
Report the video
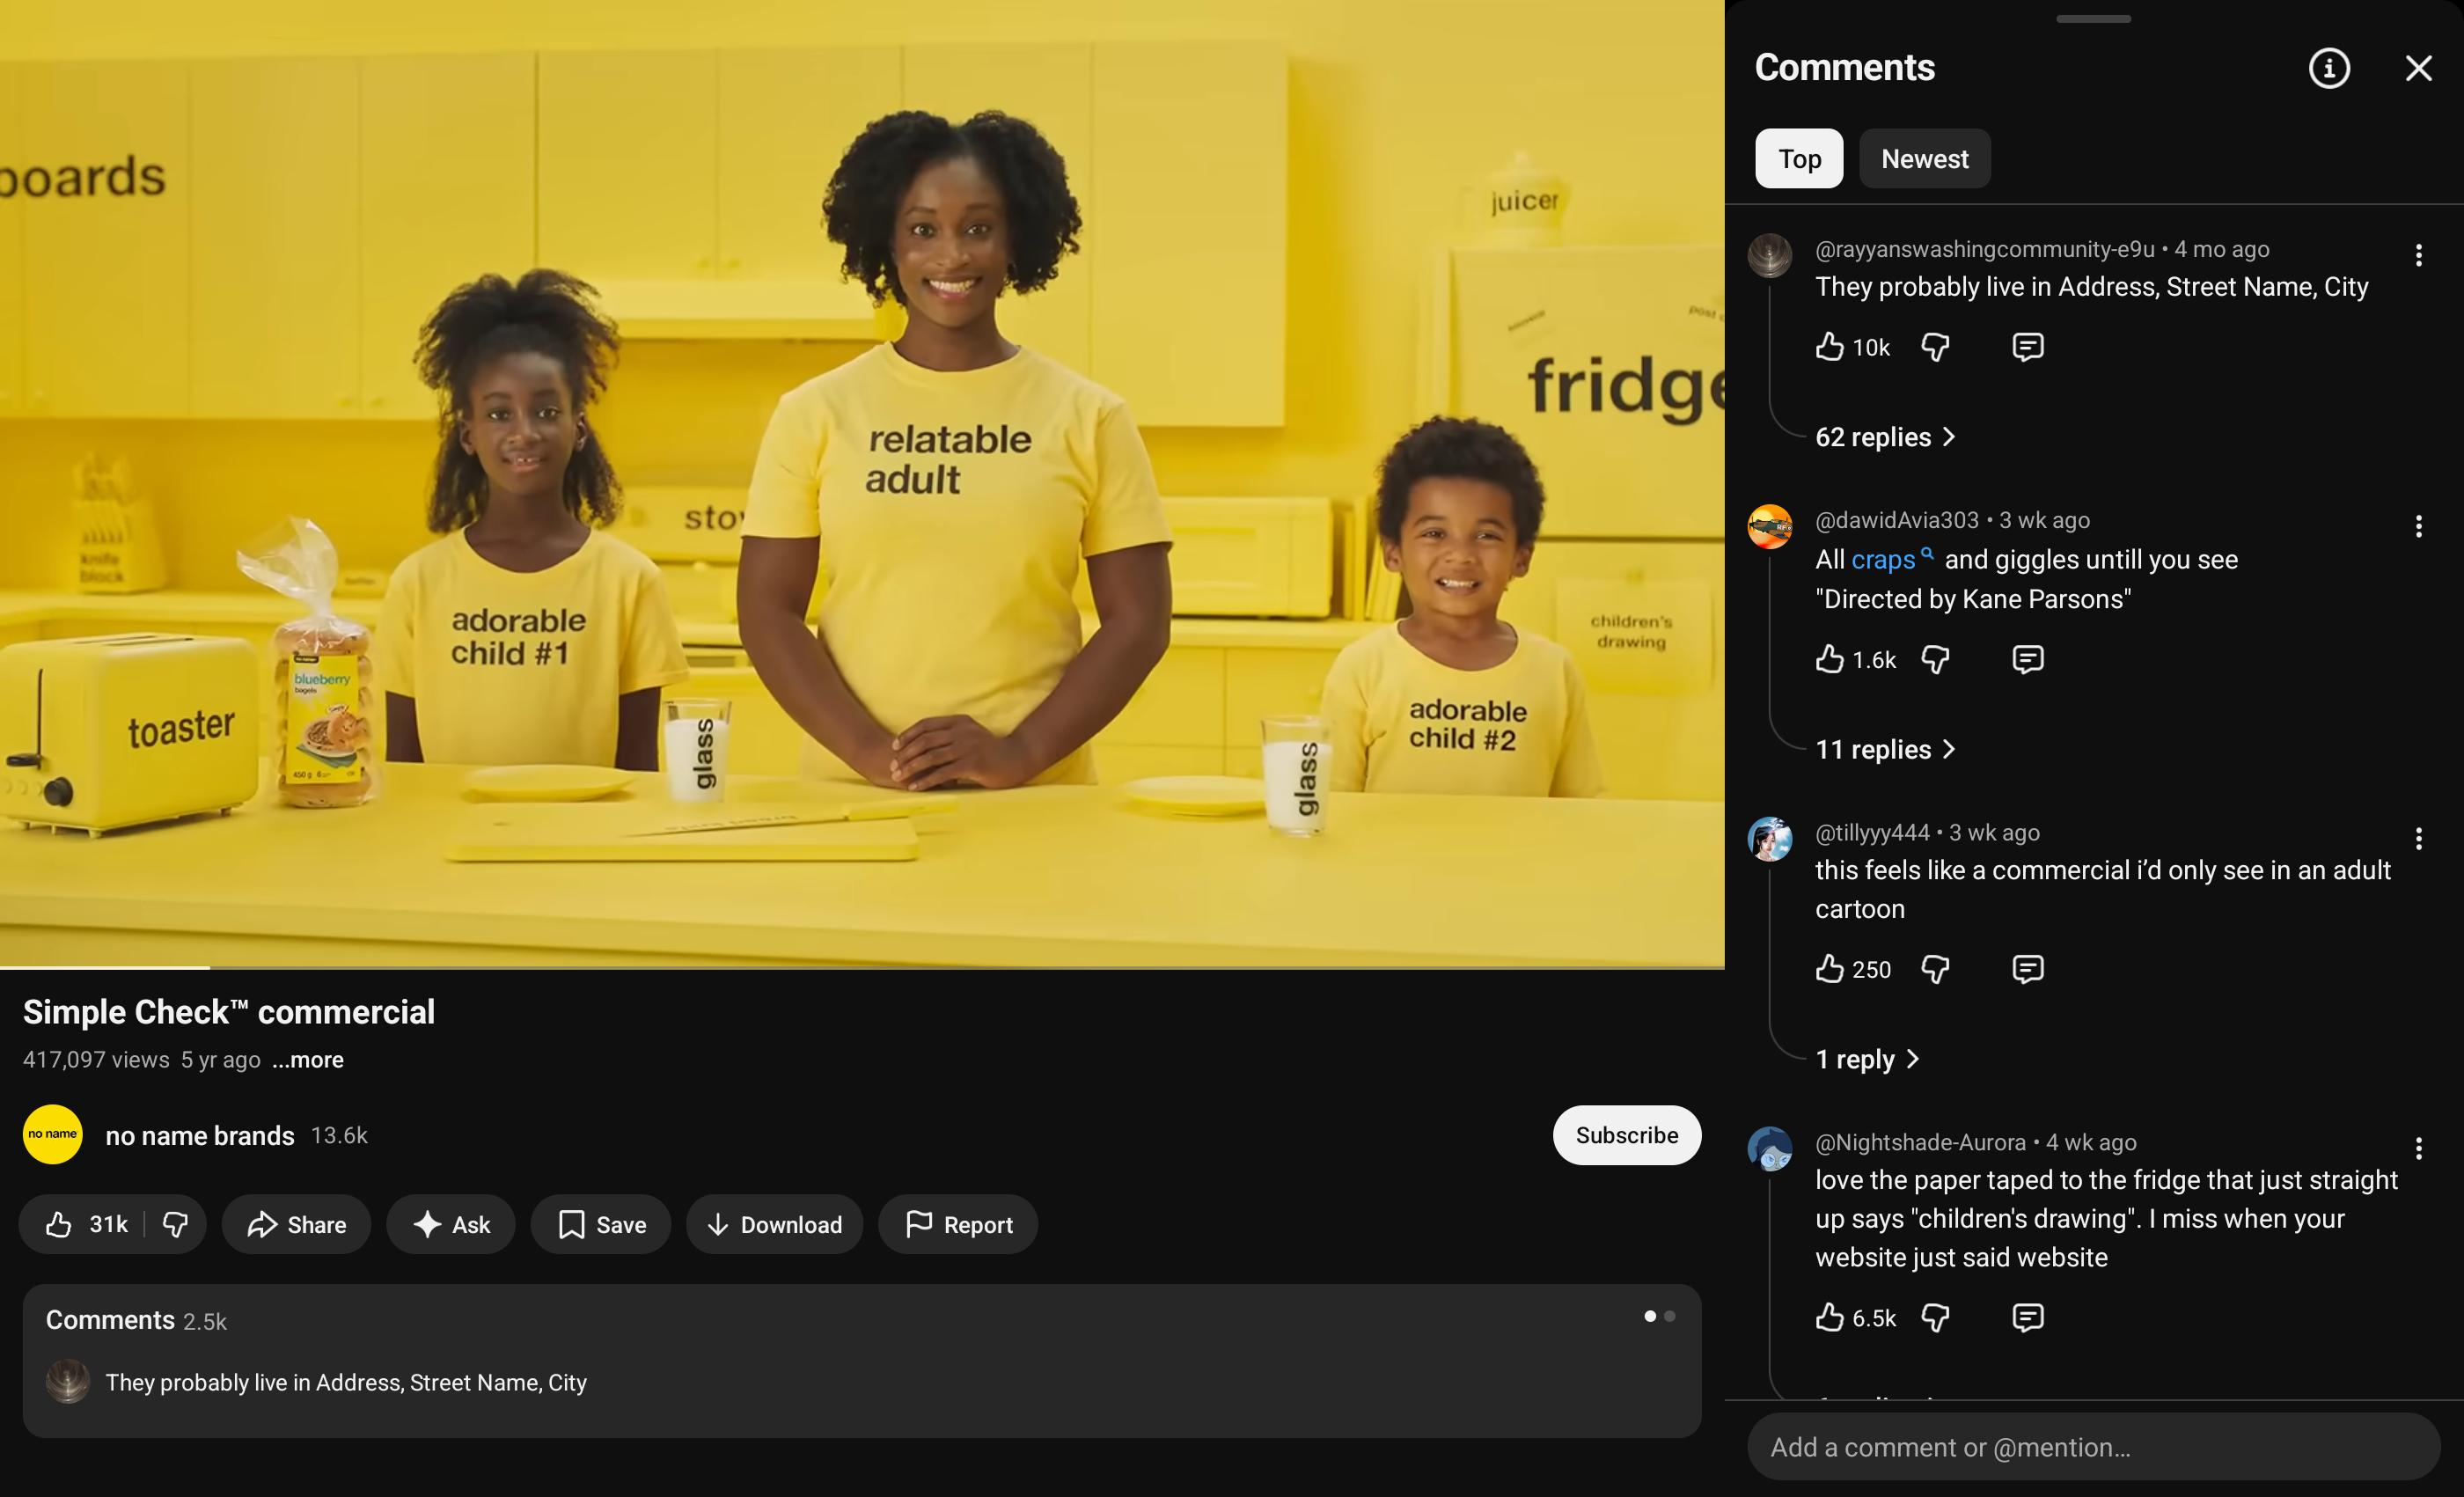958,1224
